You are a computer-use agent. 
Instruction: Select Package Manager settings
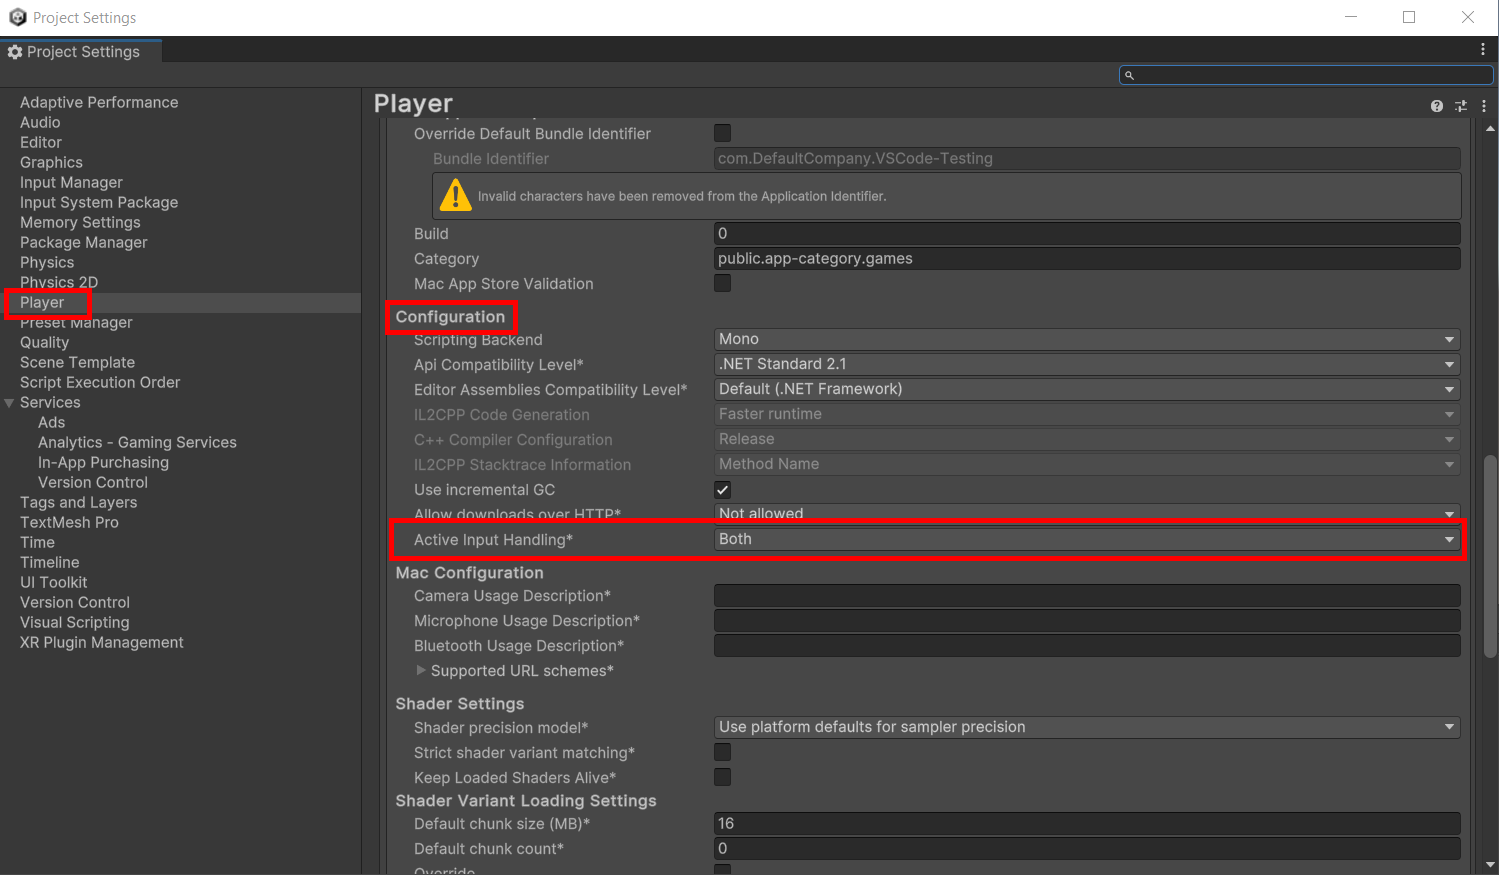pyautogui.click(x=84, y=242)
